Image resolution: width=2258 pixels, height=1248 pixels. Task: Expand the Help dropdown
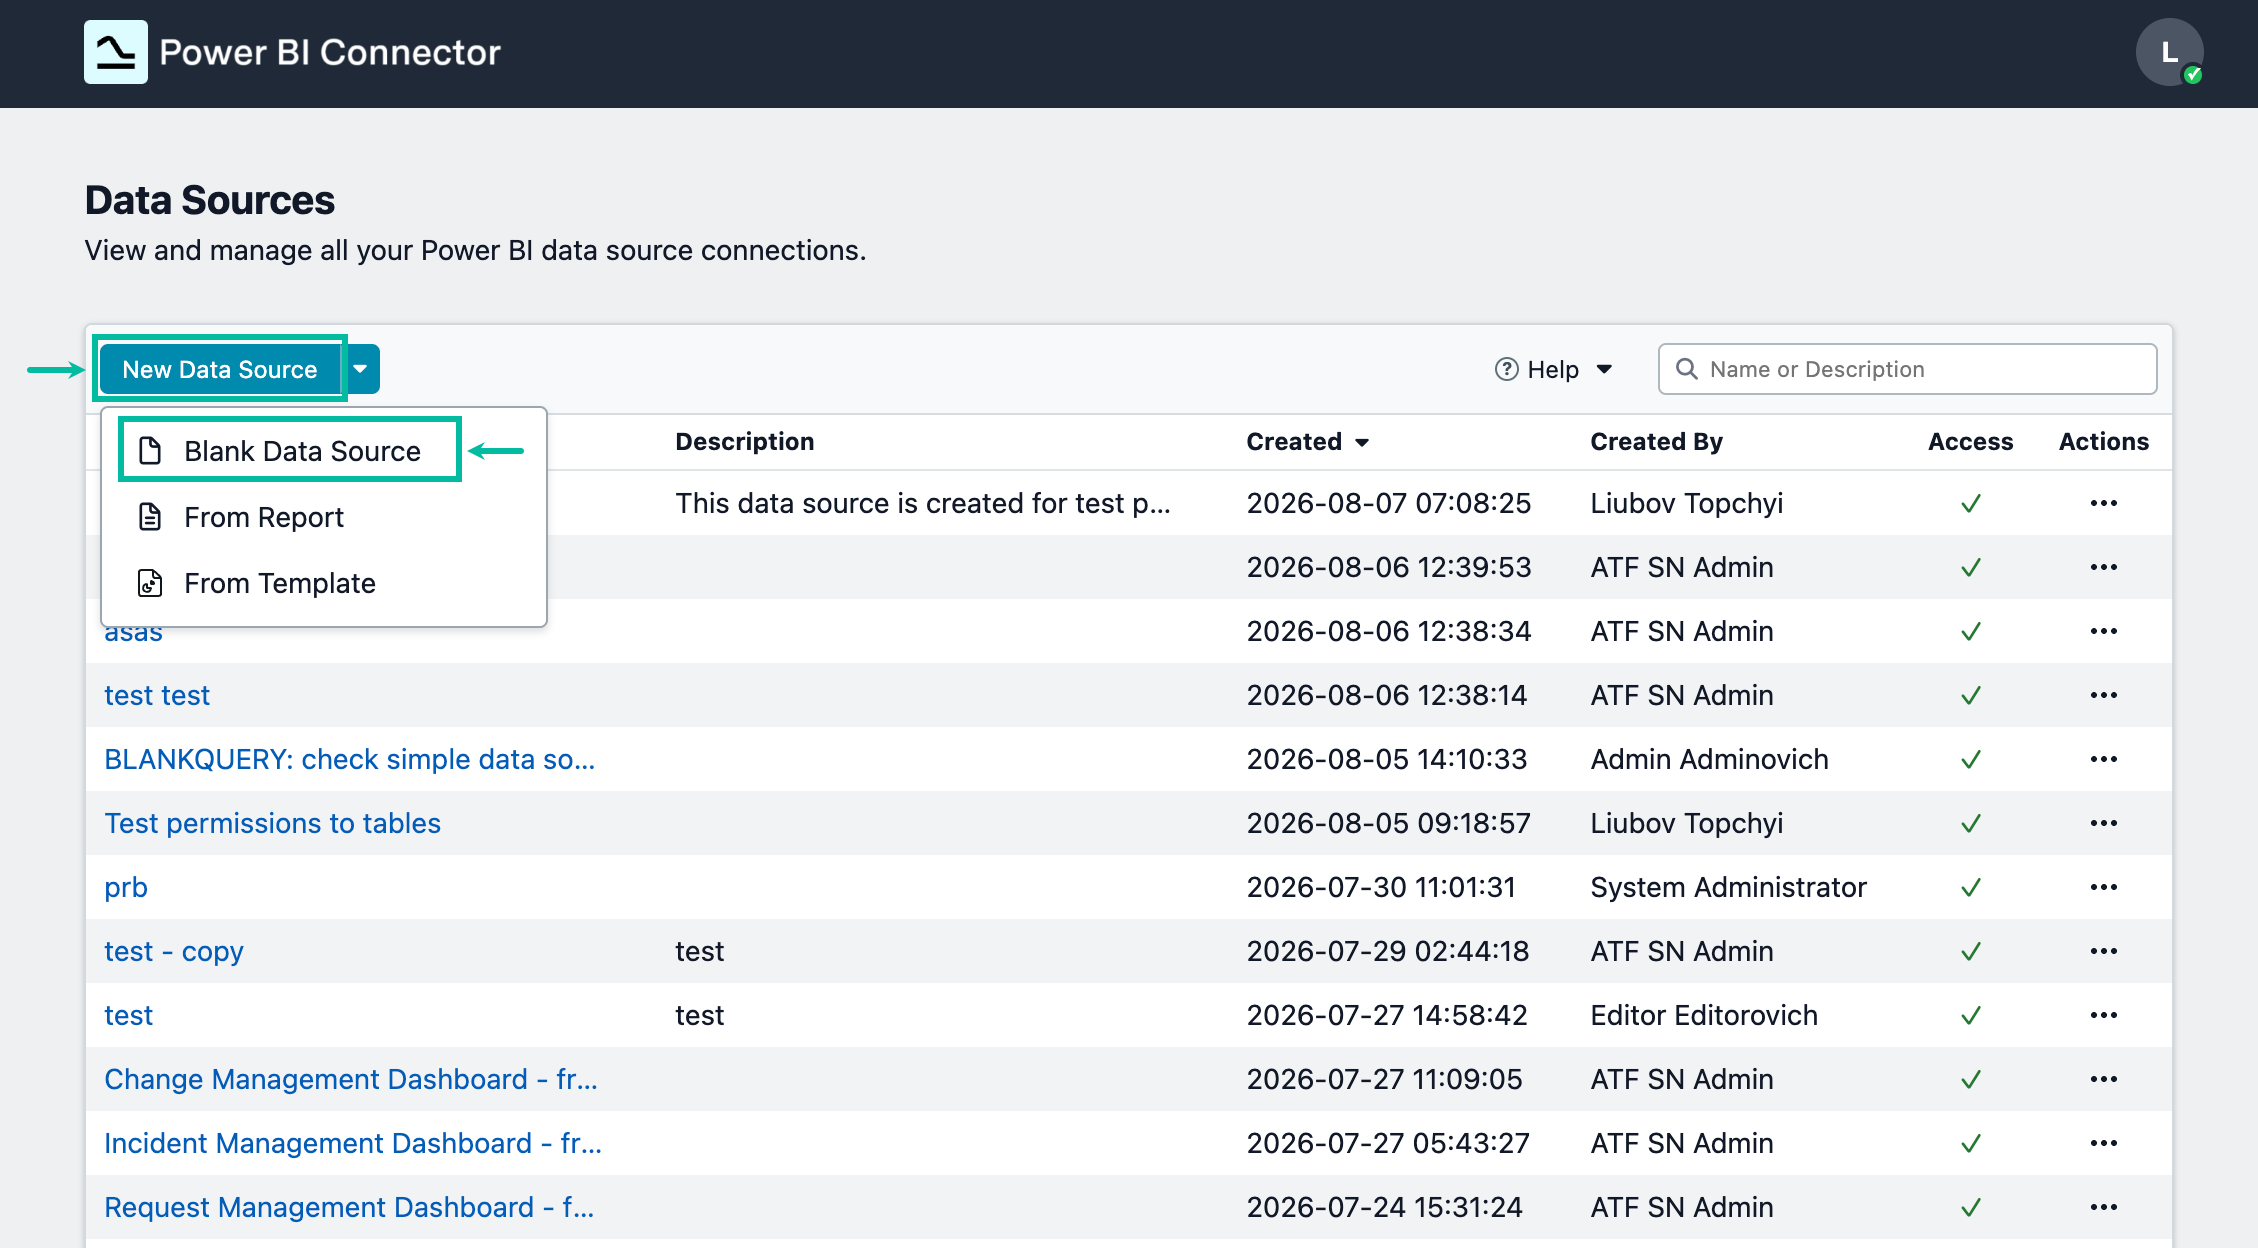(1554, 370)
